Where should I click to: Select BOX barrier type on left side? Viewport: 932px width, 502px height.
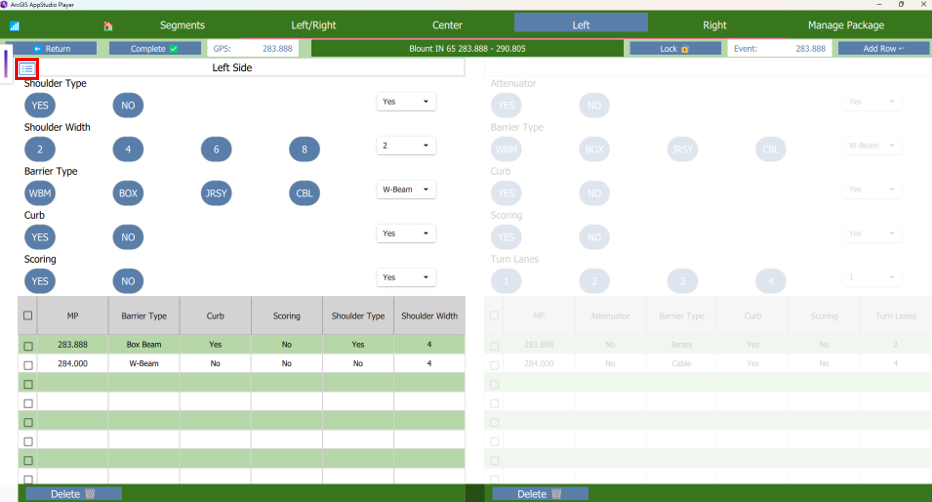tap(128, 193)
